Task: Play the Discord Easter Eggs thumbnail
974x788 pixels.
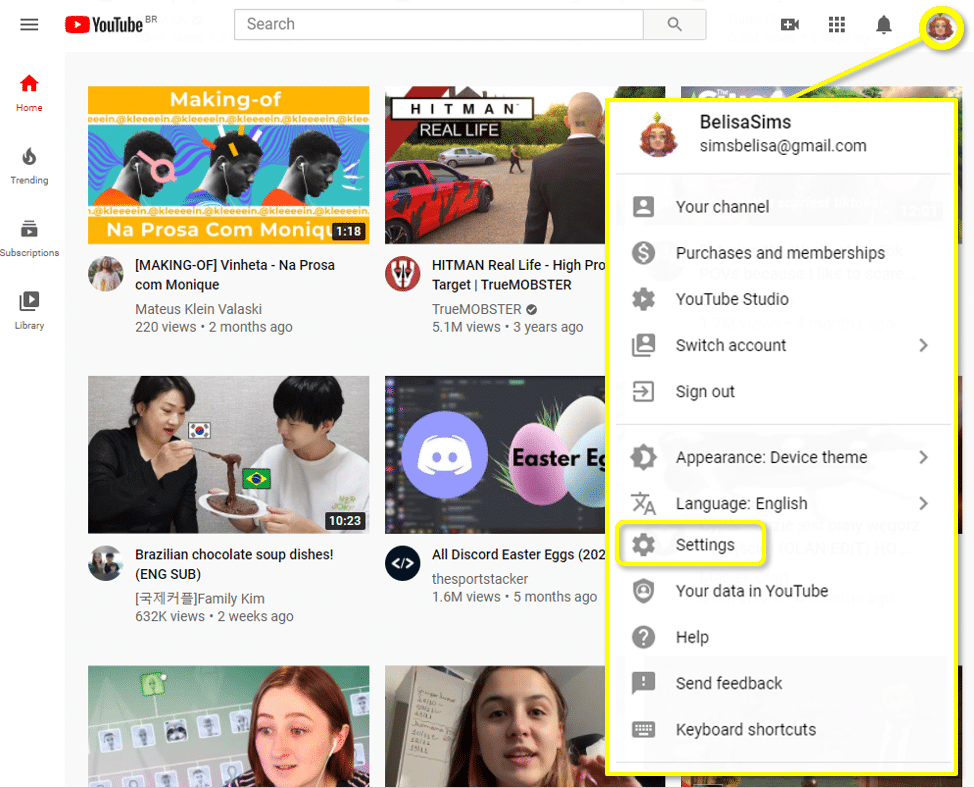Action: click(495, 455)
